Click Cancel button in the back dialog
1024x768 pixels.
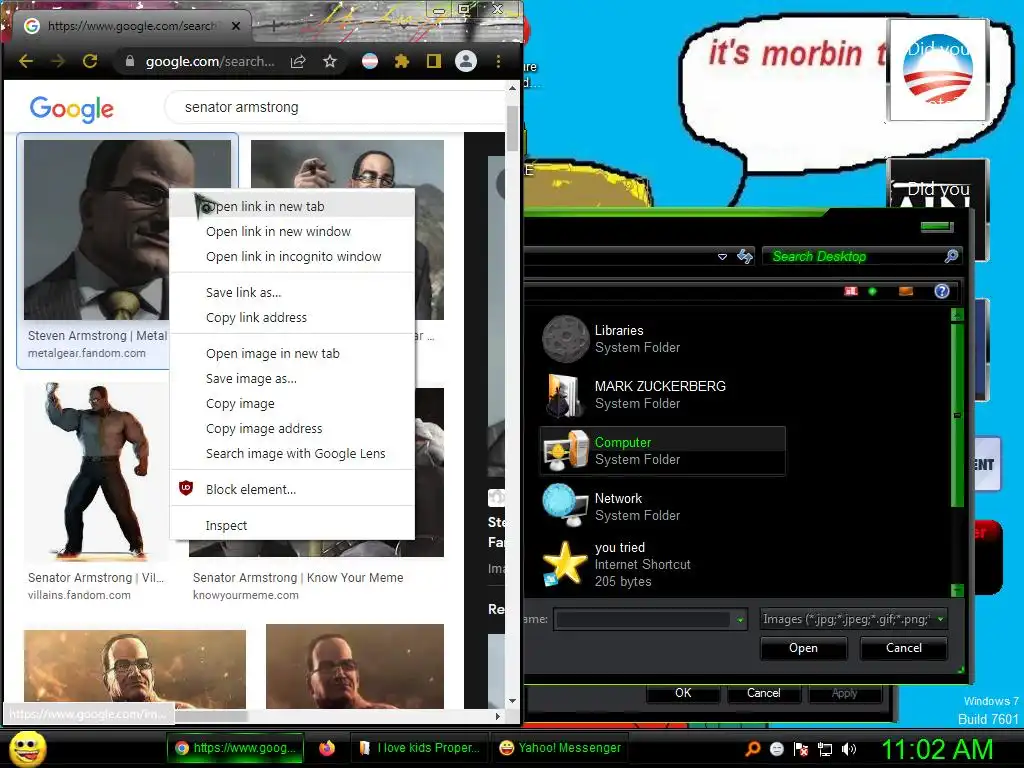pyautogui.click(x=763, y=693)
